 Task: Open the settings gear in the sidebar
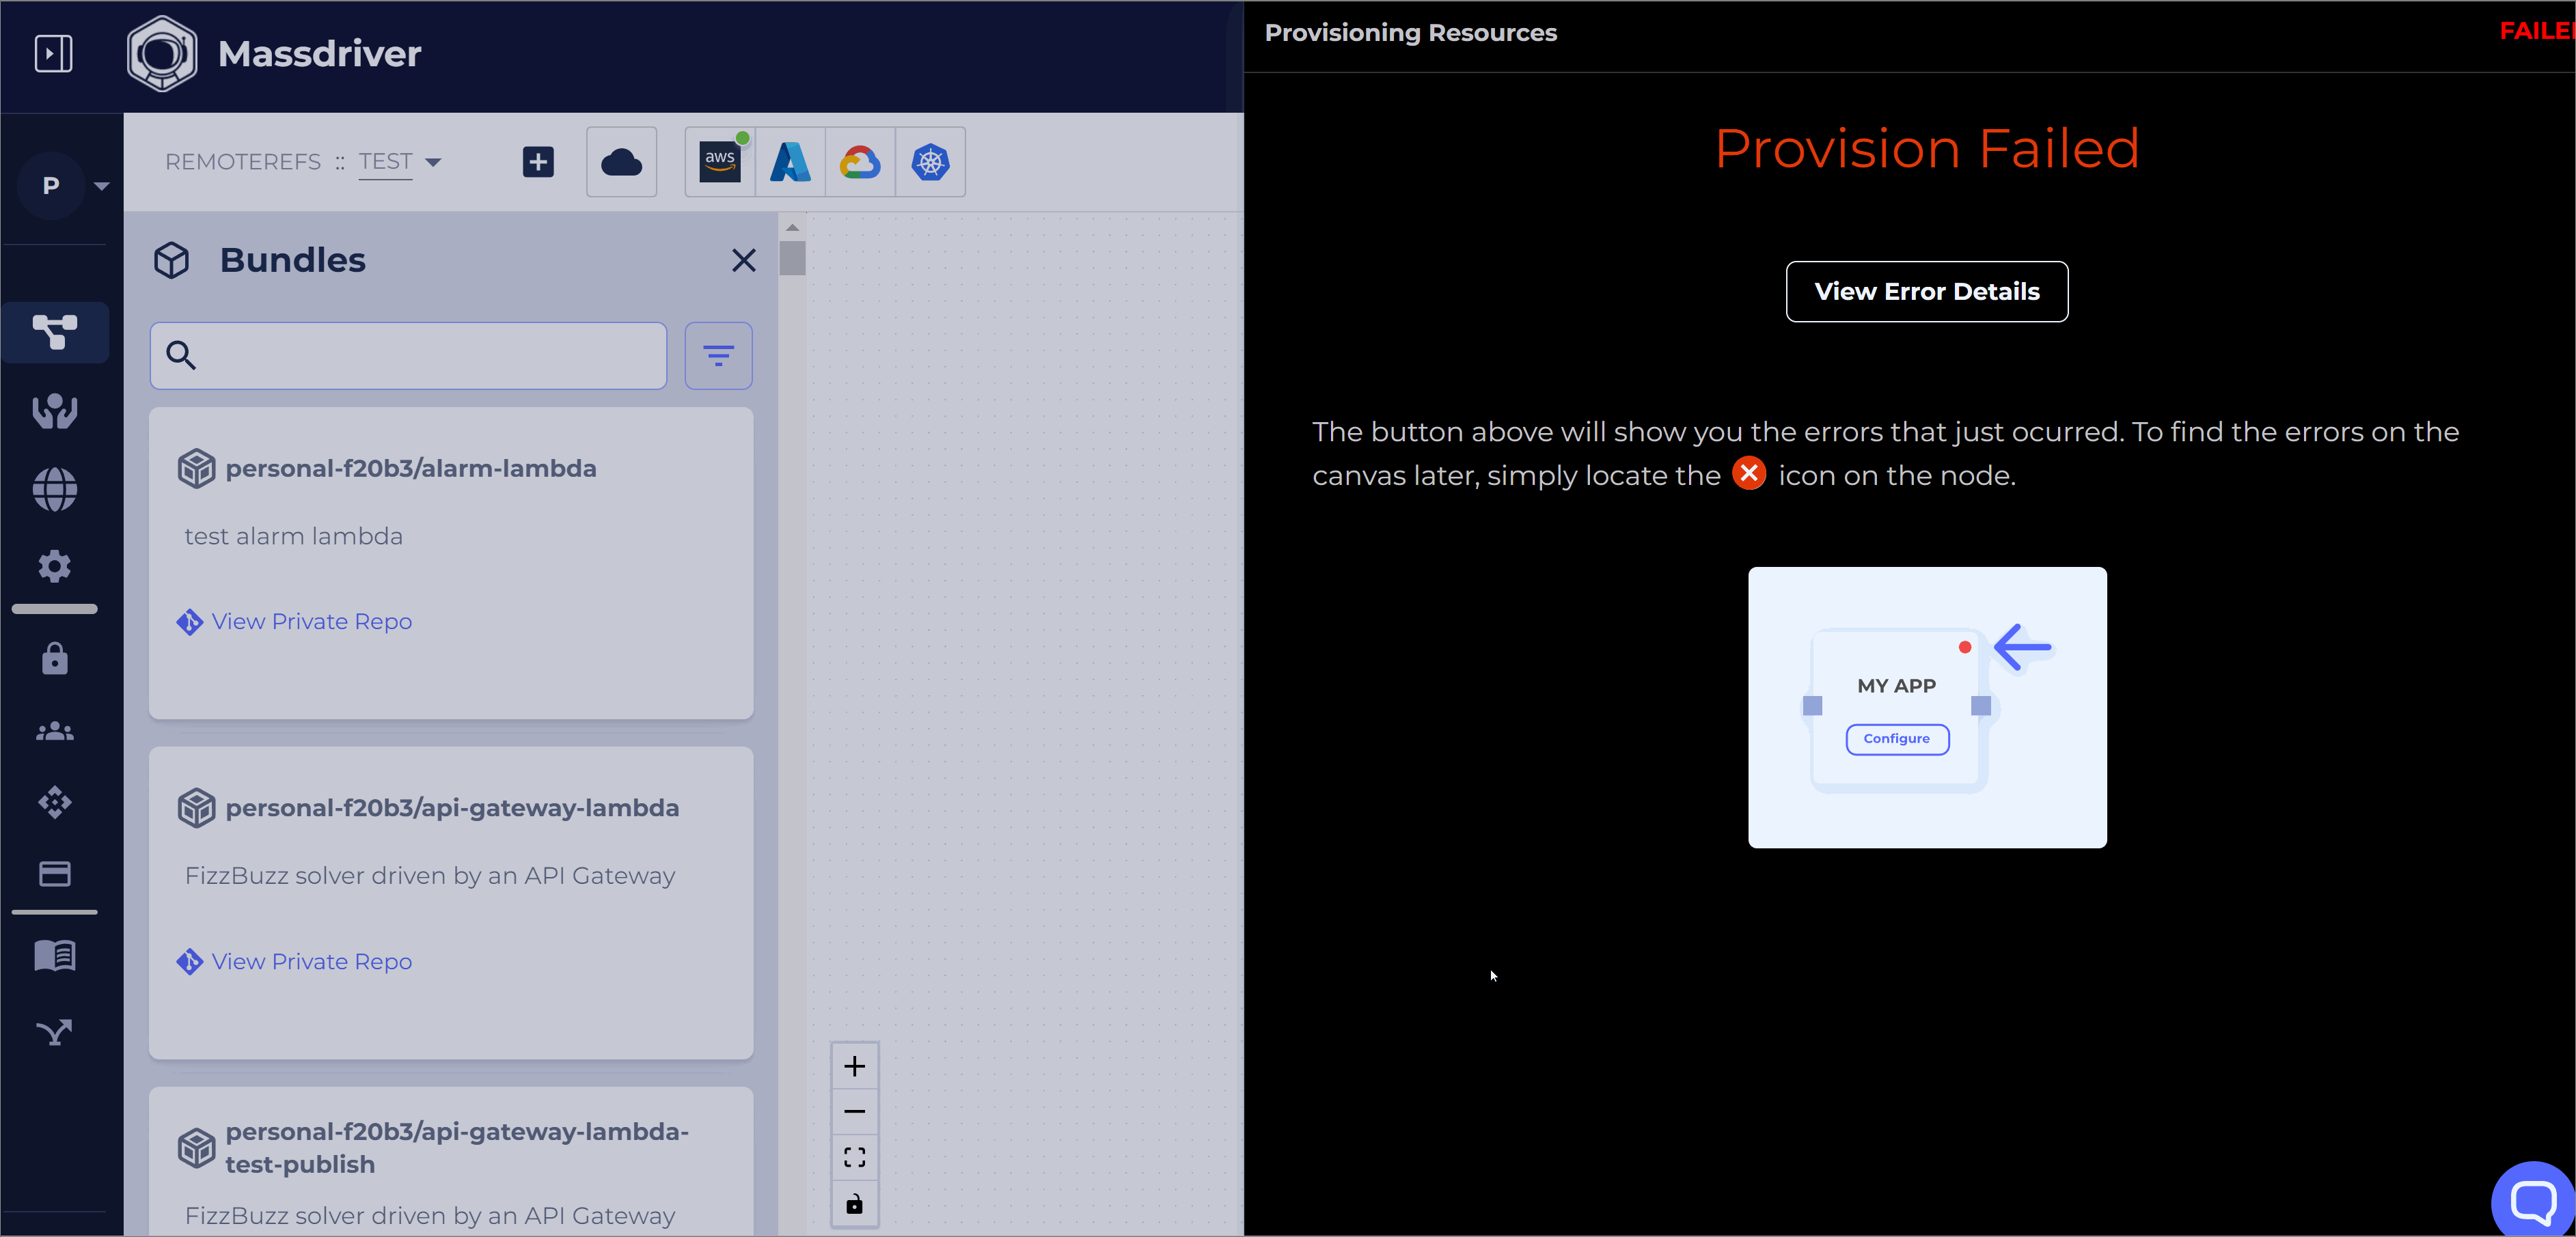coord(54,566)
